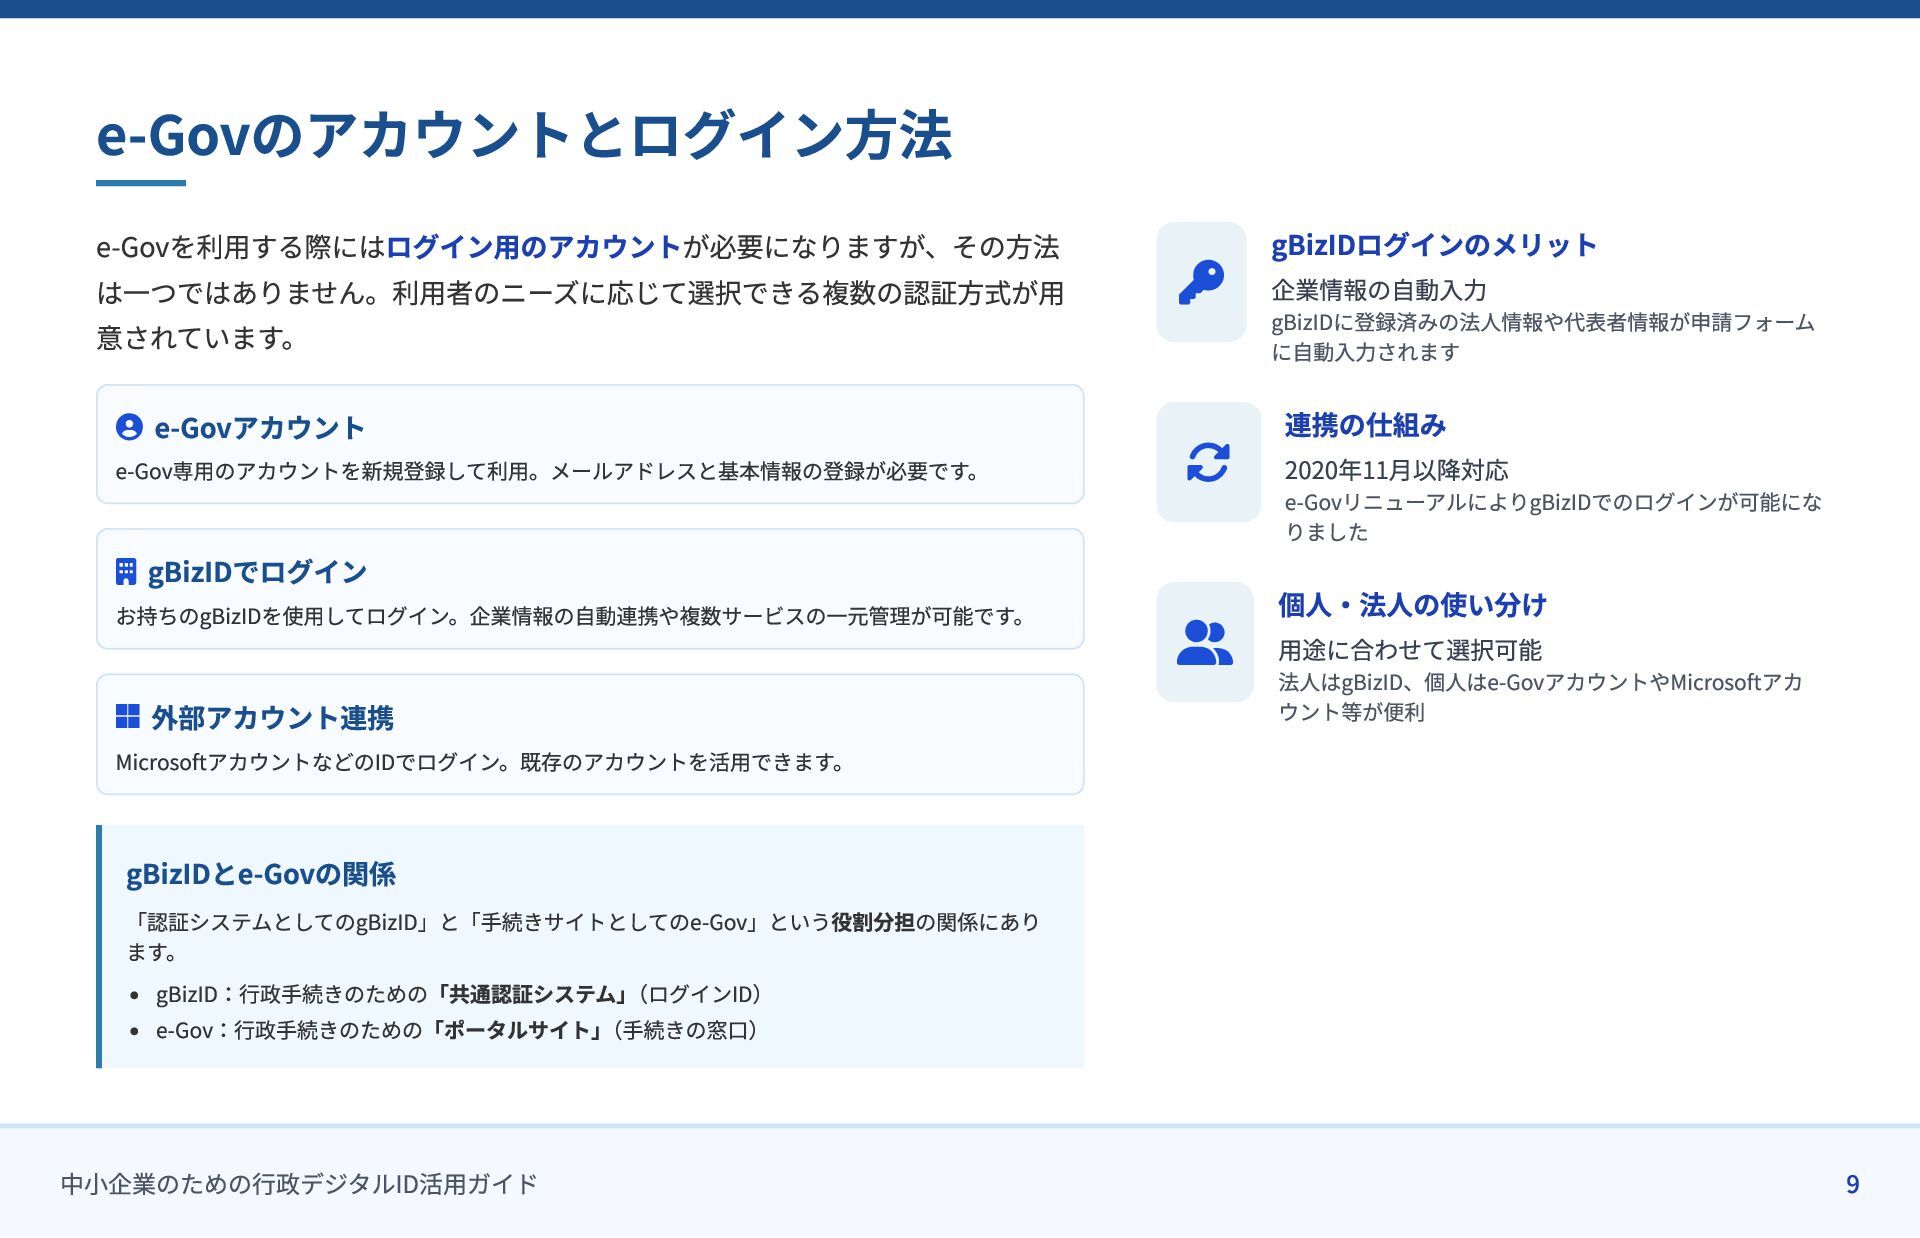Select the 外部アカウント連携 card heading
This screenshot has height=1238, width=1920.
(x=272, y=717)
